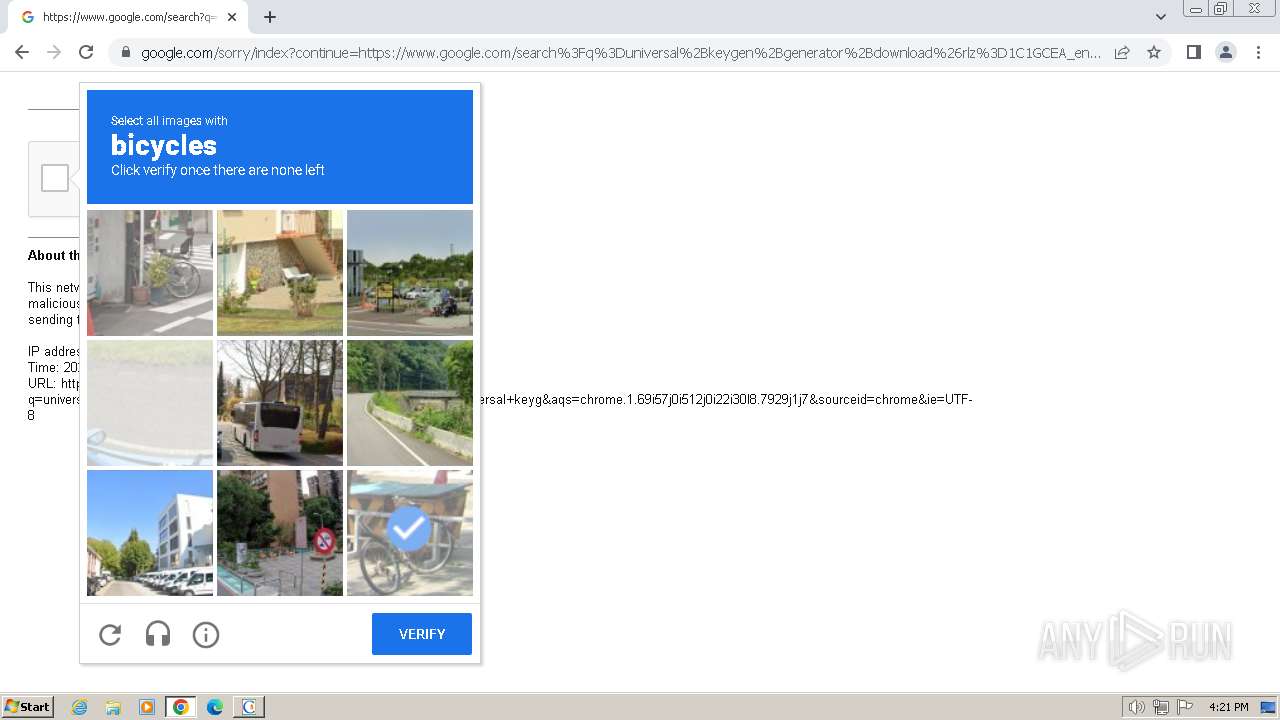Select the google.com/search tab

pyautogui.click(x=127, y=17)
